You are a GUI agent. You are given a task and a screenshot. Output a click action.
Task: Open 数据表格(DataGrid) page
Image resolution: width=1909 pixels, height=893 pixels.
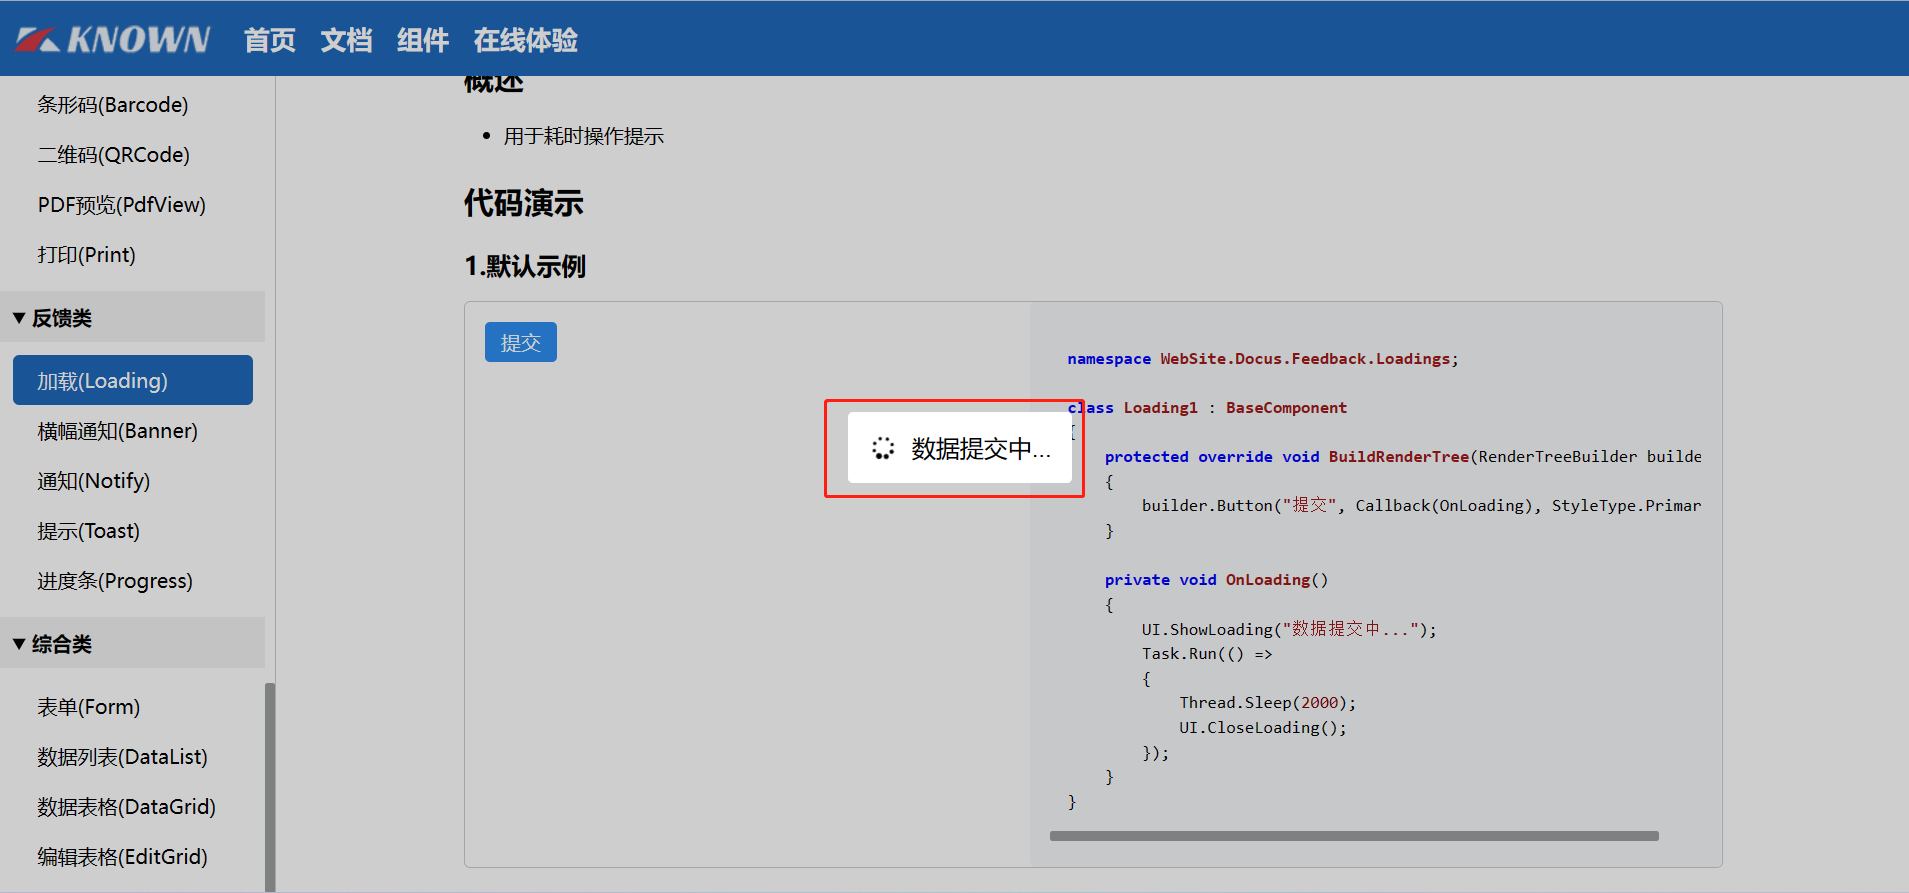point(127,807)
